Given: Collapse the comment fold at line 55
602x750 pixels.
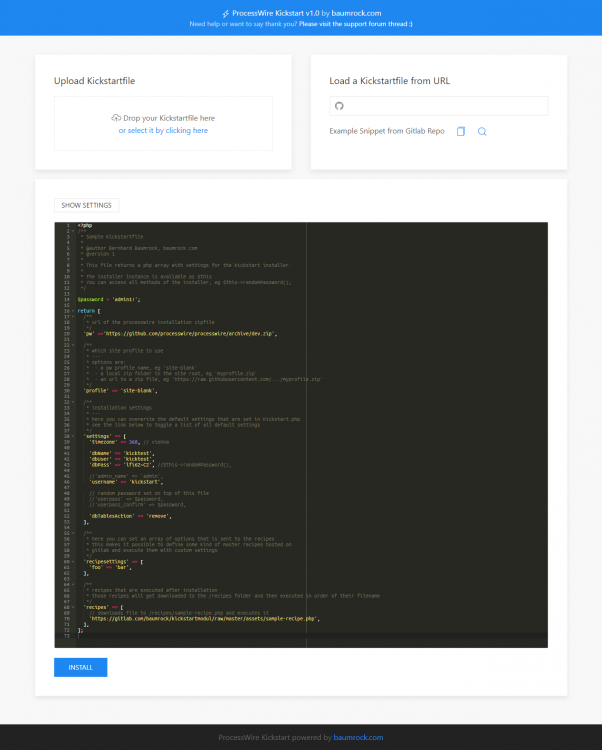Looking at the screenshot, I should [73, 533].
